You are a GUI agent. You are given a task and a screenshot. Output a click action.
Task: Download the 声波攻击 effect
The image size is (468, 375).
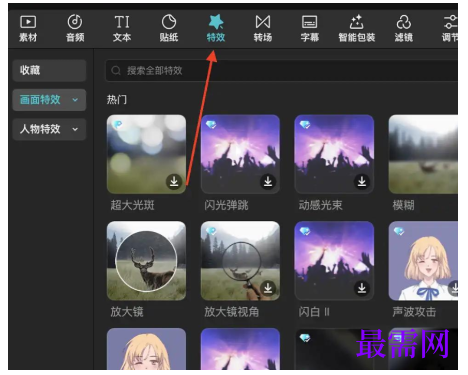point(453,288)
